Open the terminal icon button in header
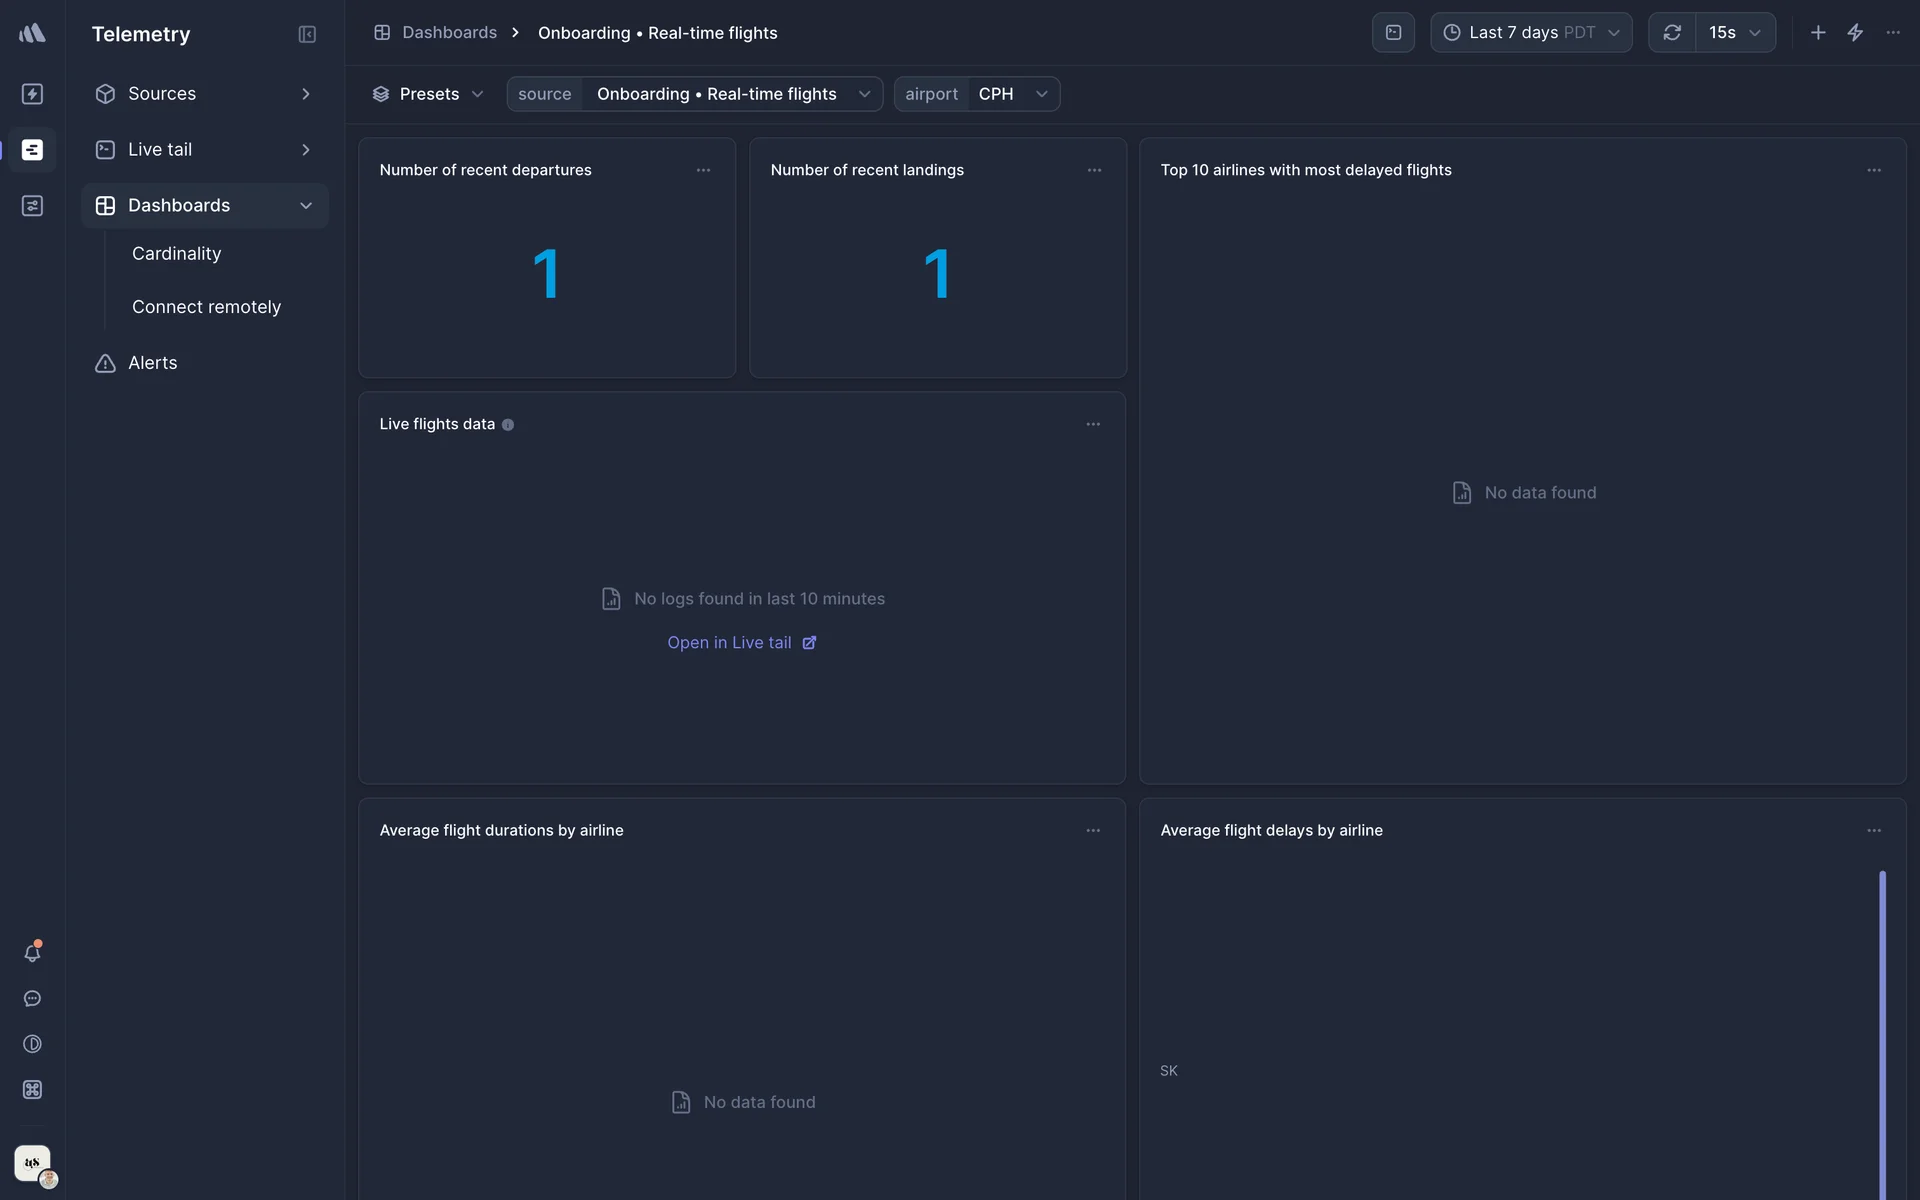Viewport: 1920px width, 1200px height. pyautogui.click(x=1393, y=33)
